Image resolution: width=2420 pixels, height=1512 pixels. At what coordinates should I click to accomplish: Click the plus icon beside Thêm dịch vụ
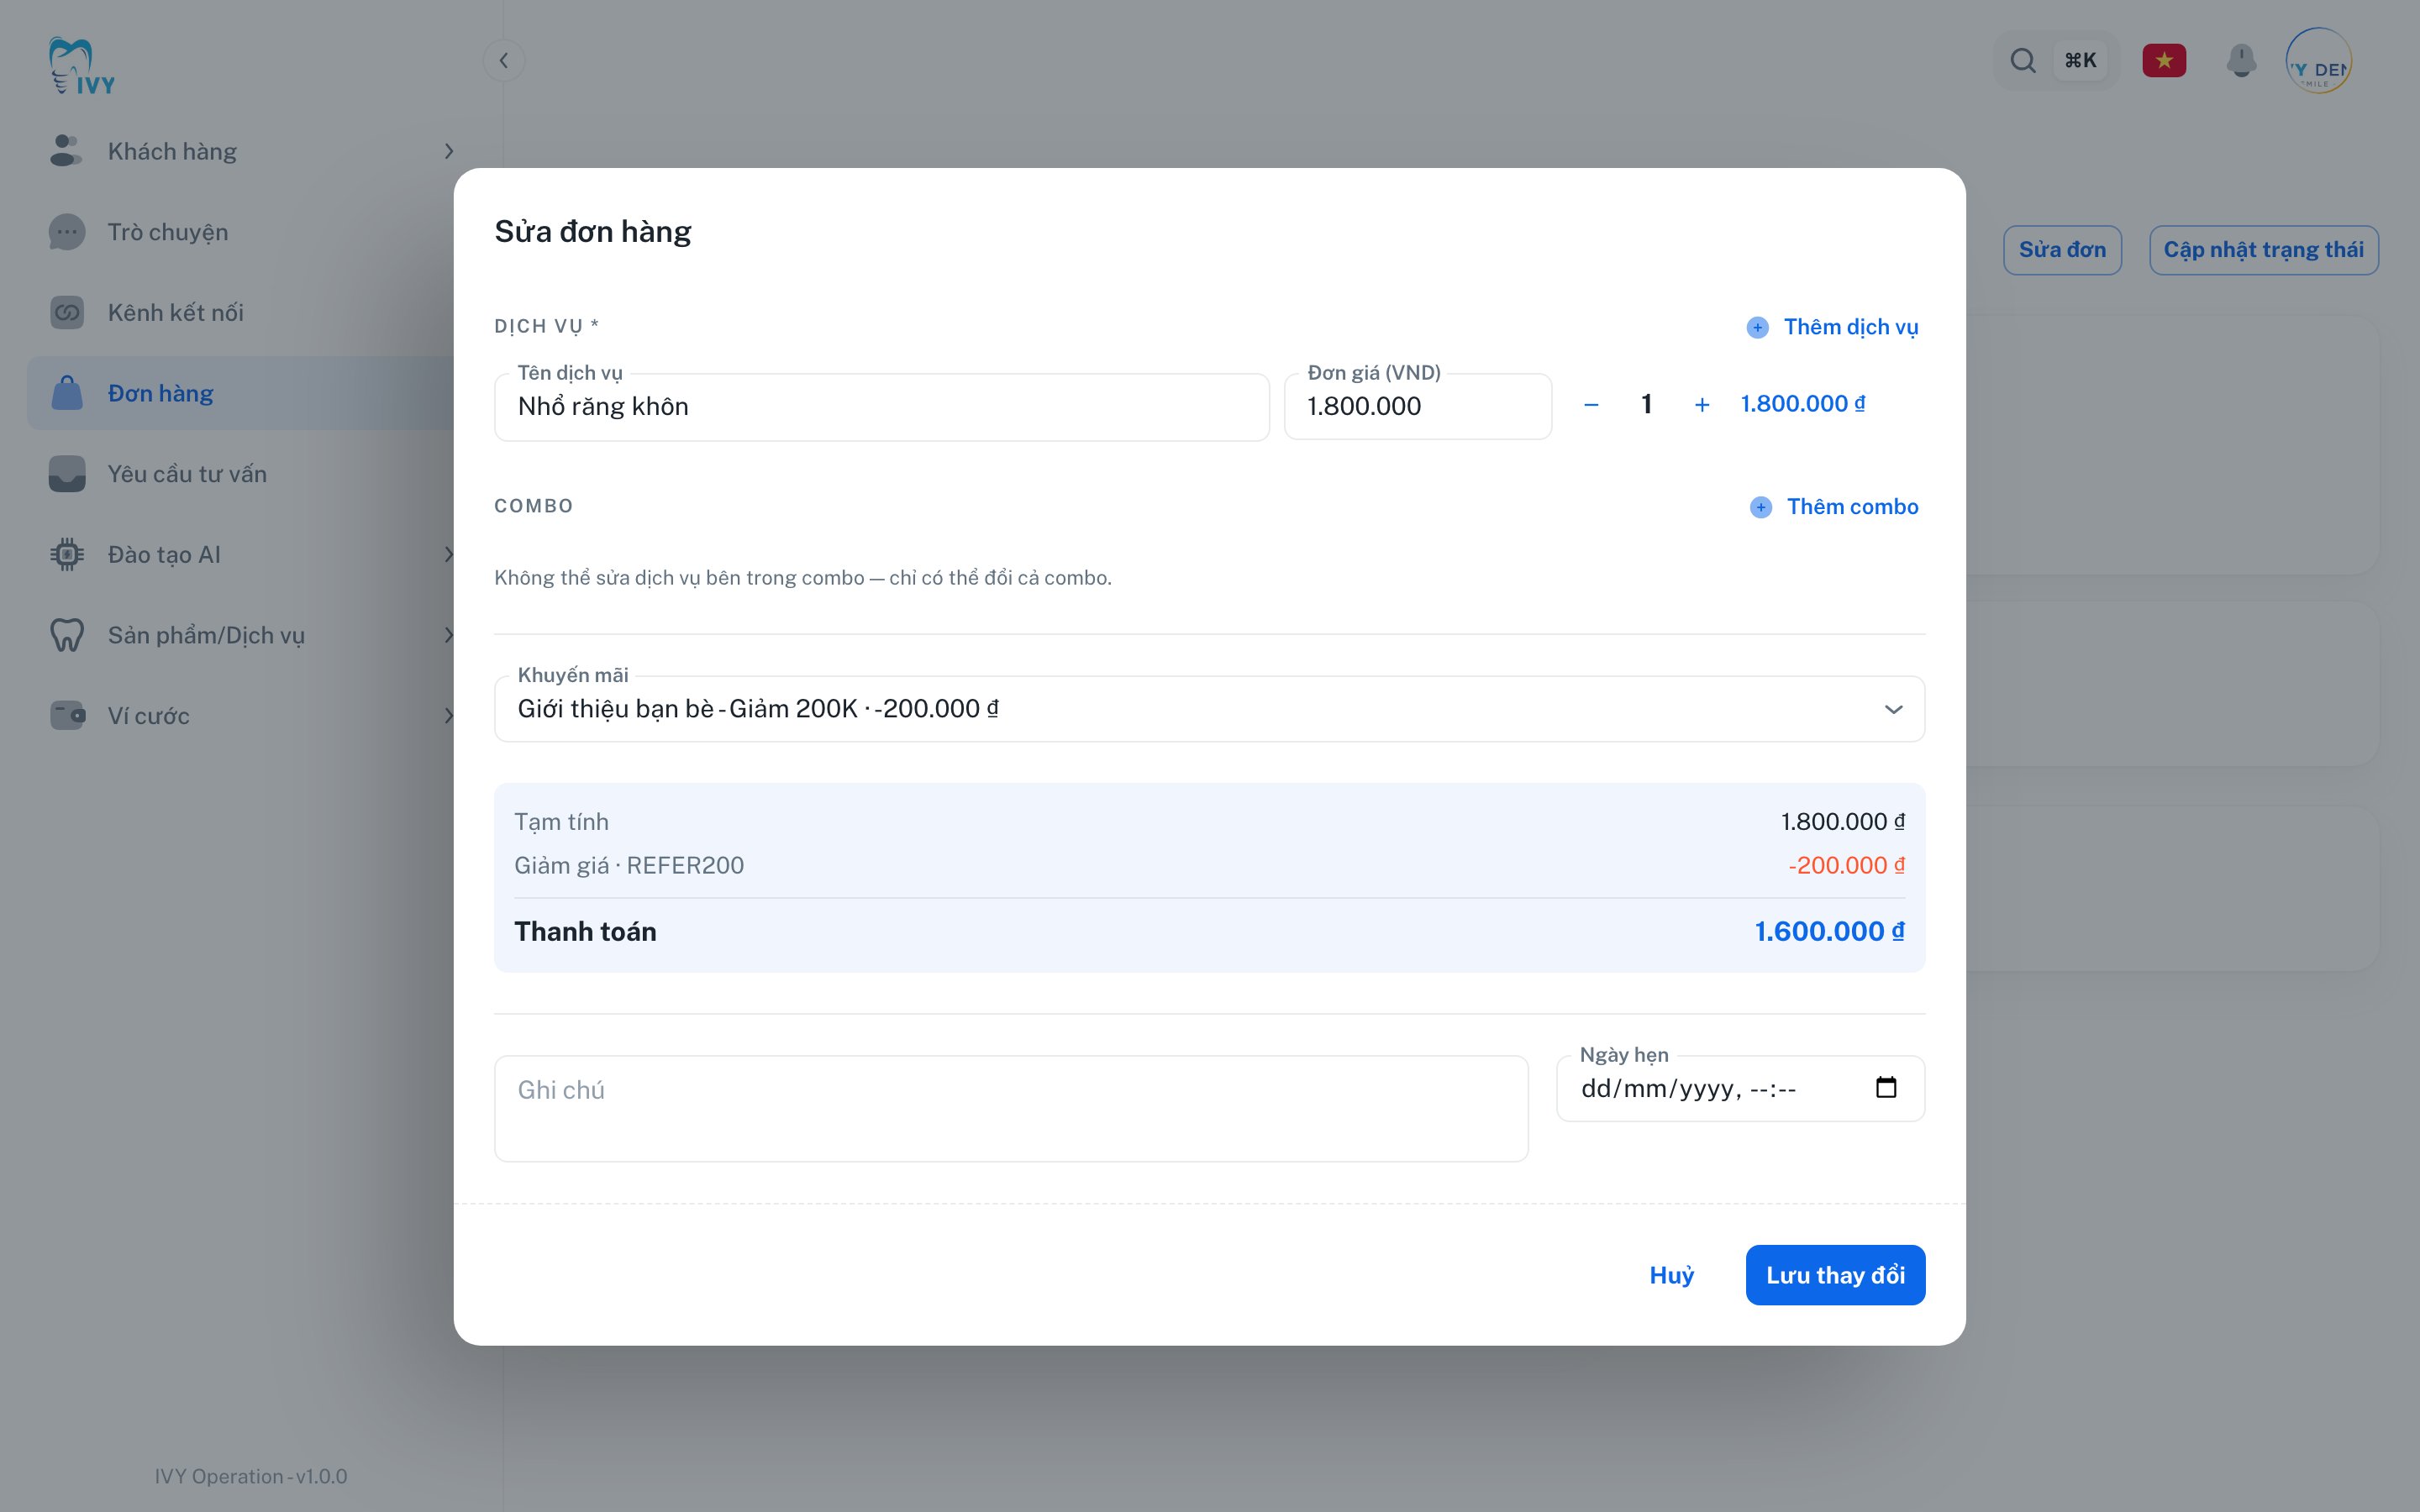(1757, 328)
